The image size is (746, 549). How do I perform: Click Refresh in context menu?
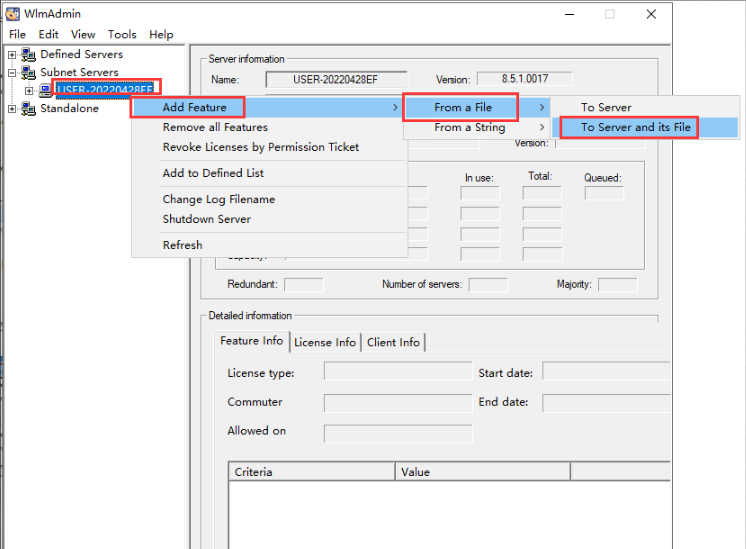182,245
